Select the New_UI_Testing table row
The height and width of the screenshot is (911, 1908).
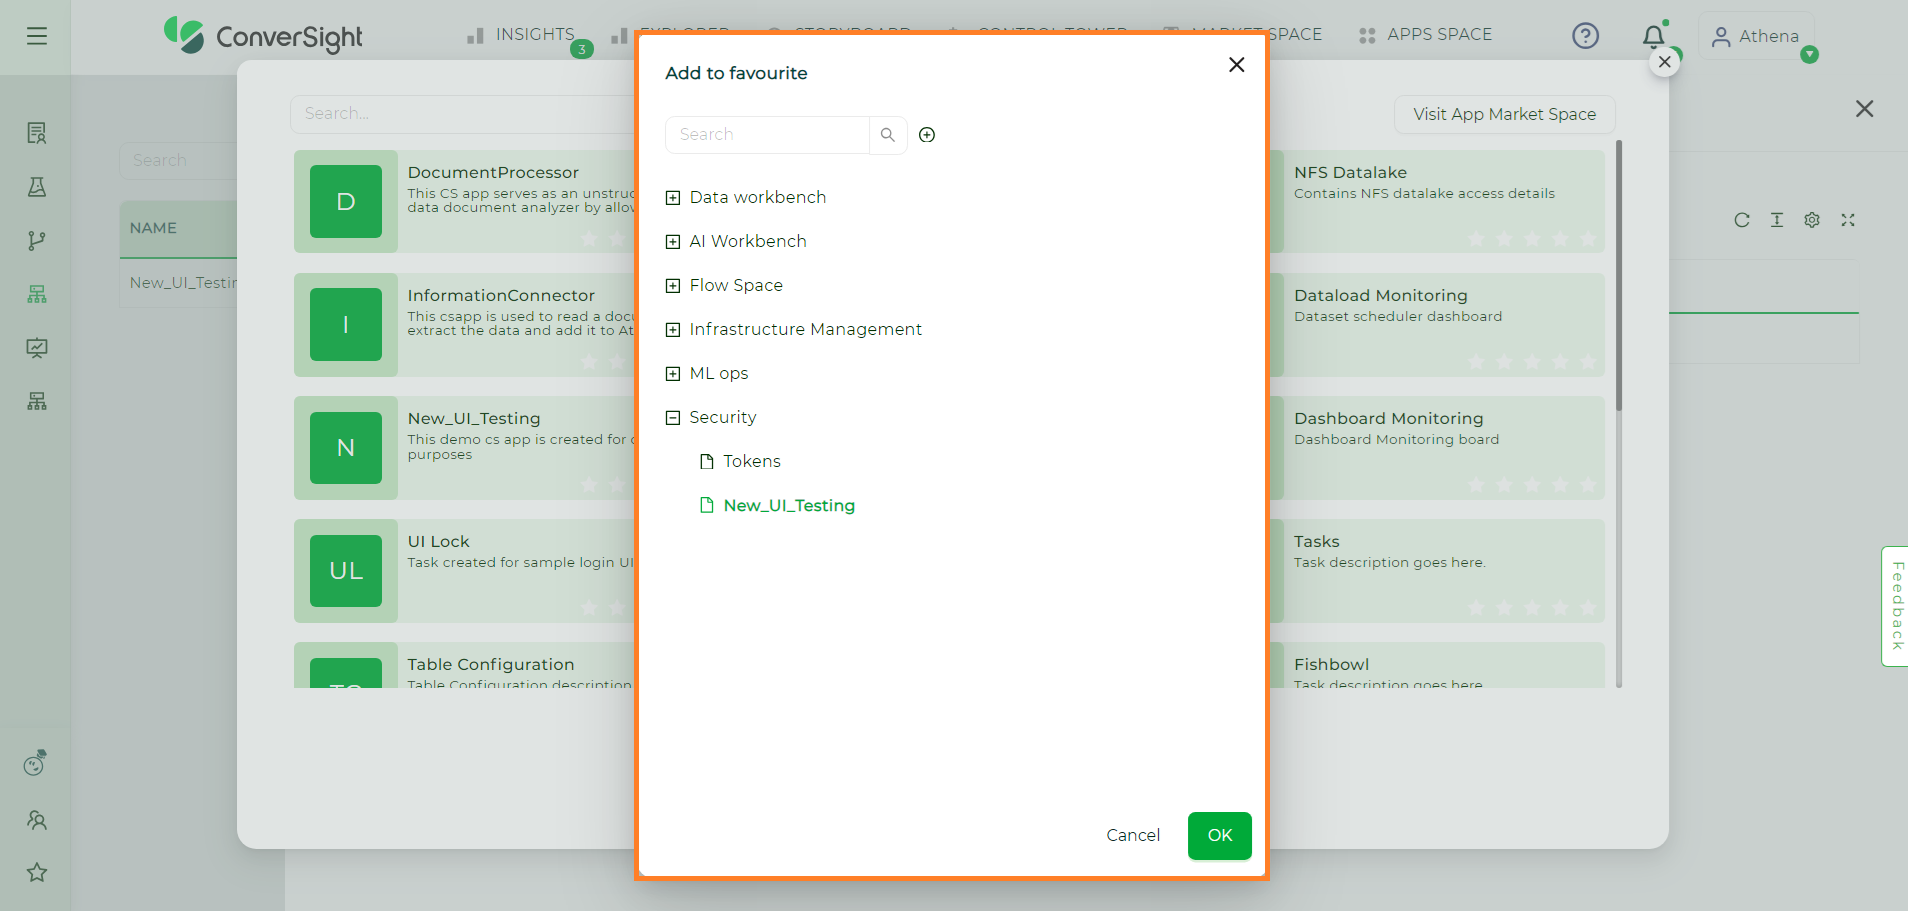coord(179,283)
